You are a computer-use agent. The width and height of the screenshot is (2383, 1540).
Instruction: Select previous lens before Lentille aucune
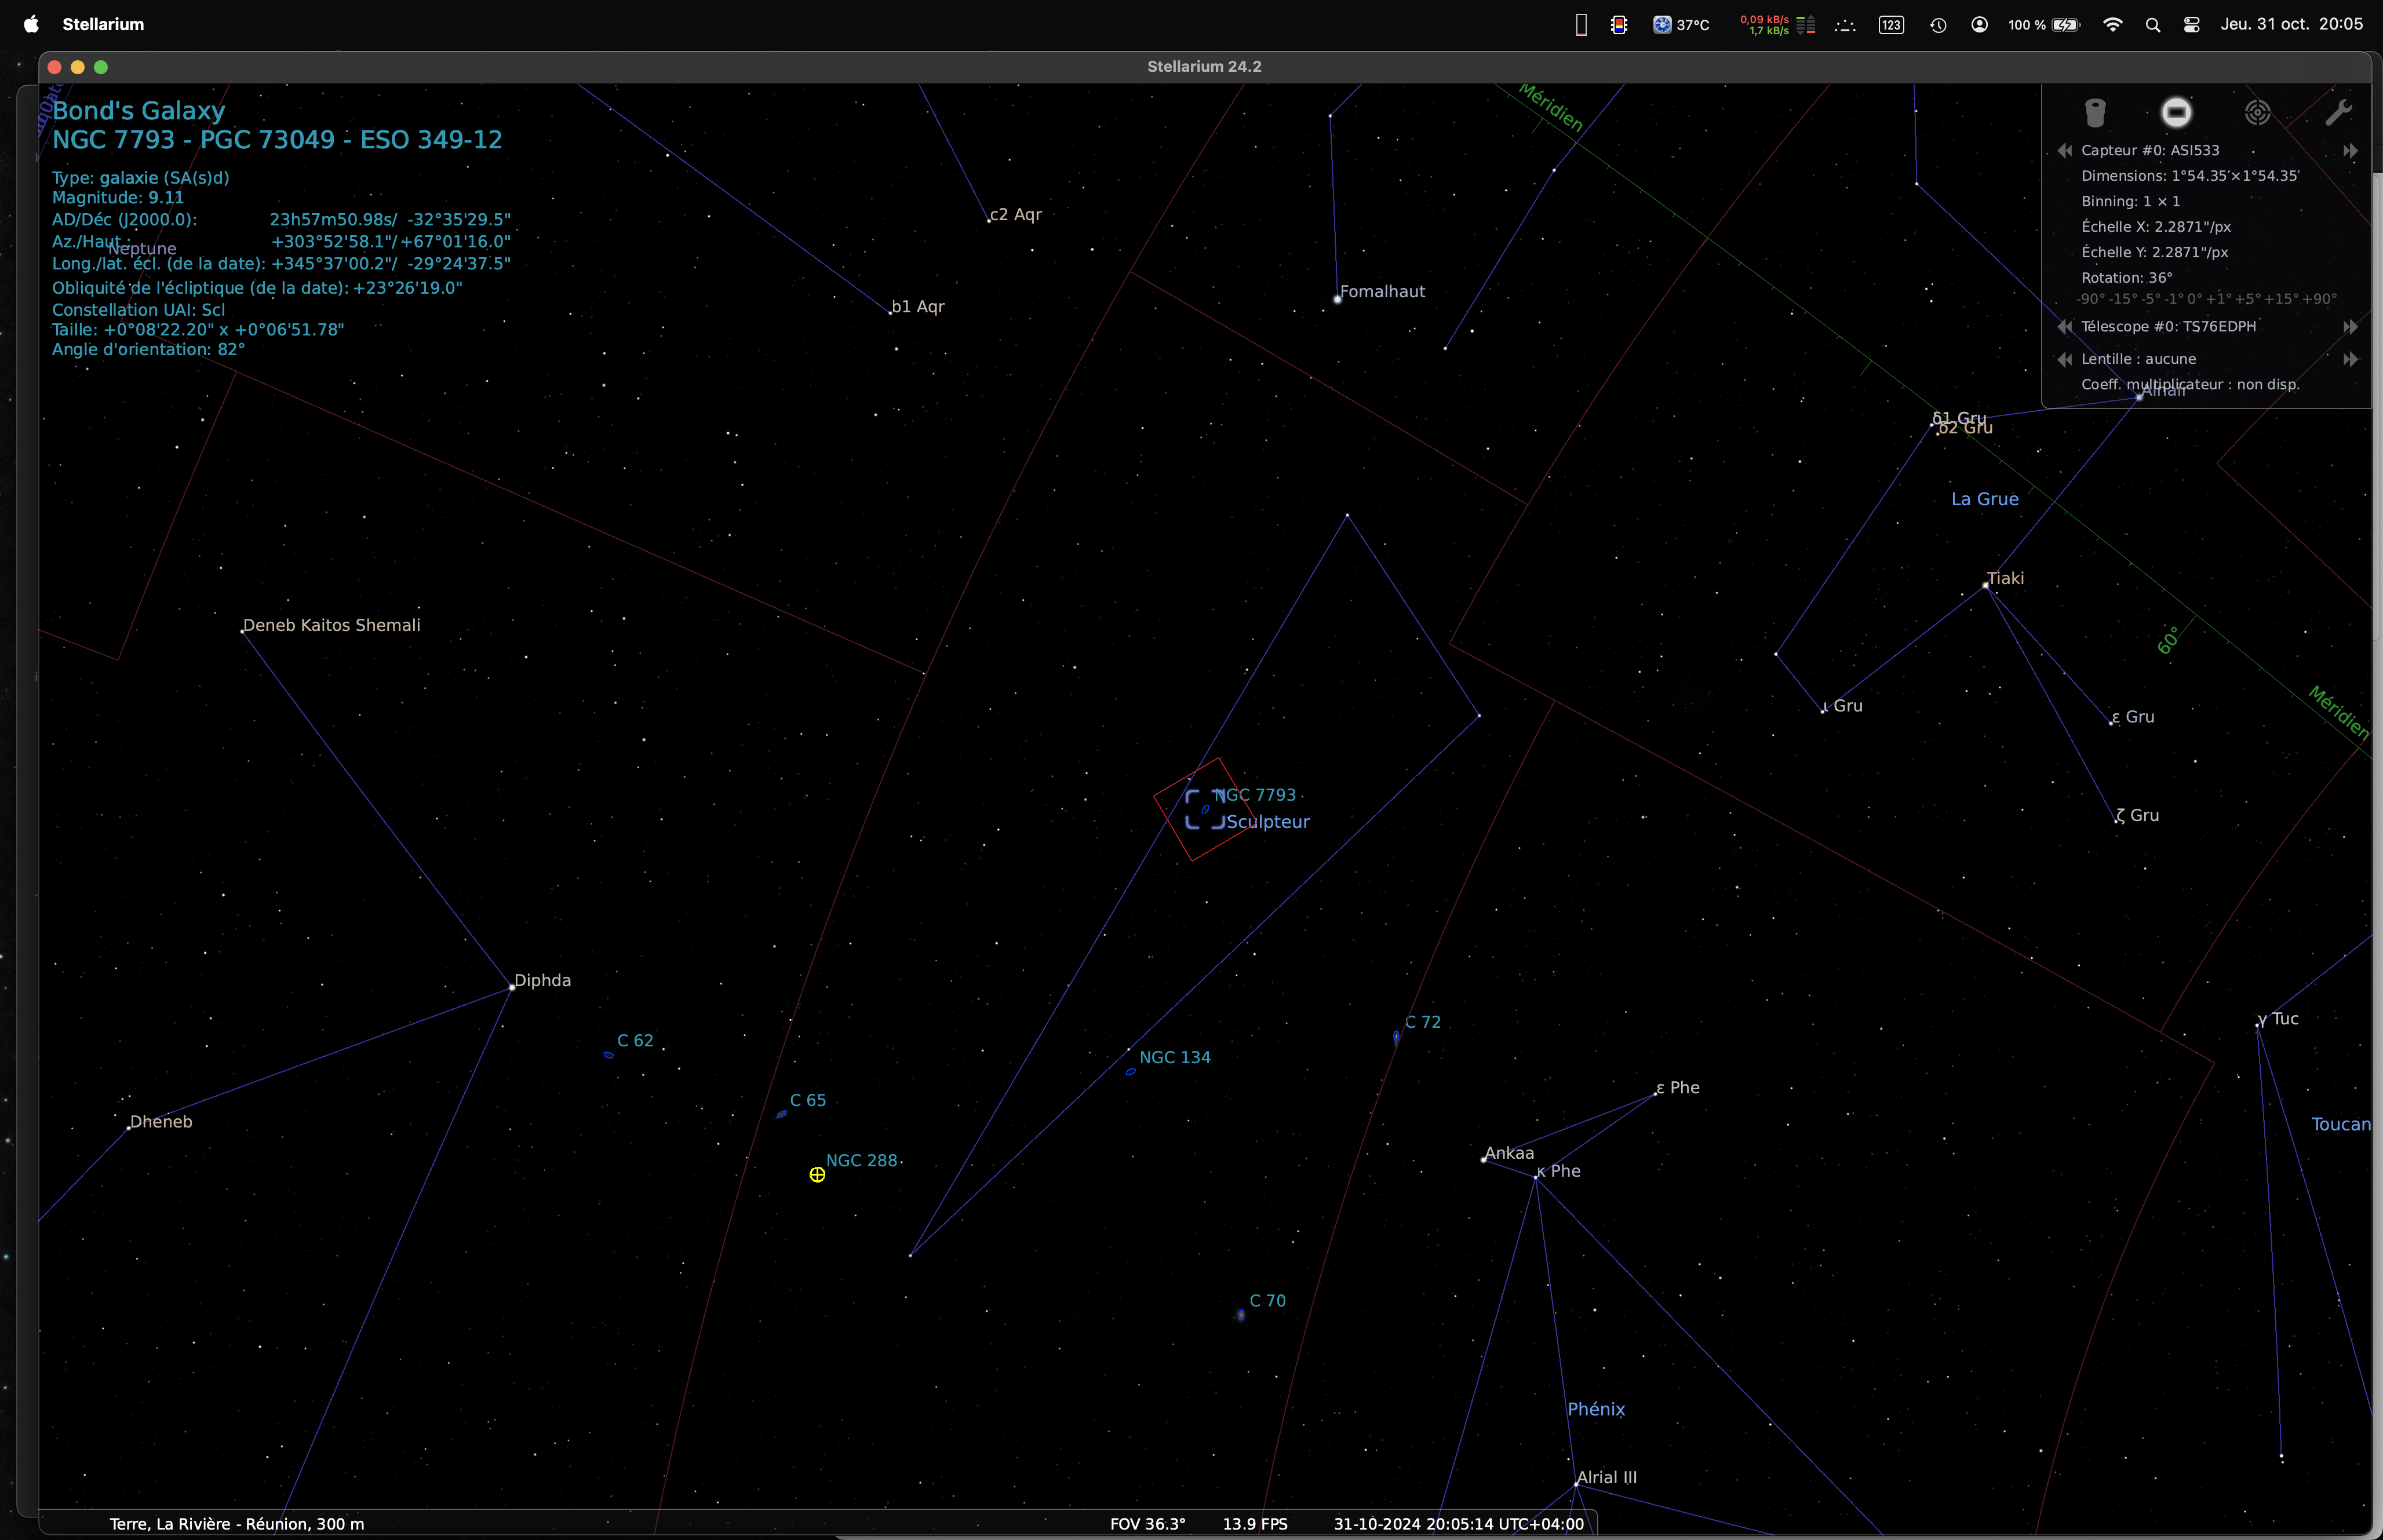(x=2065, y=359)
